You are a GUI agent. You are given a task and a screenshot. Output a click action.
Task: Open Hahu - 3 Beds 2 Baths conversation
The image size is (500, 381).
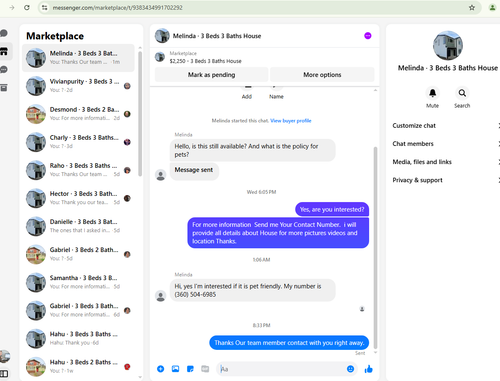click(x=78, y=366)
